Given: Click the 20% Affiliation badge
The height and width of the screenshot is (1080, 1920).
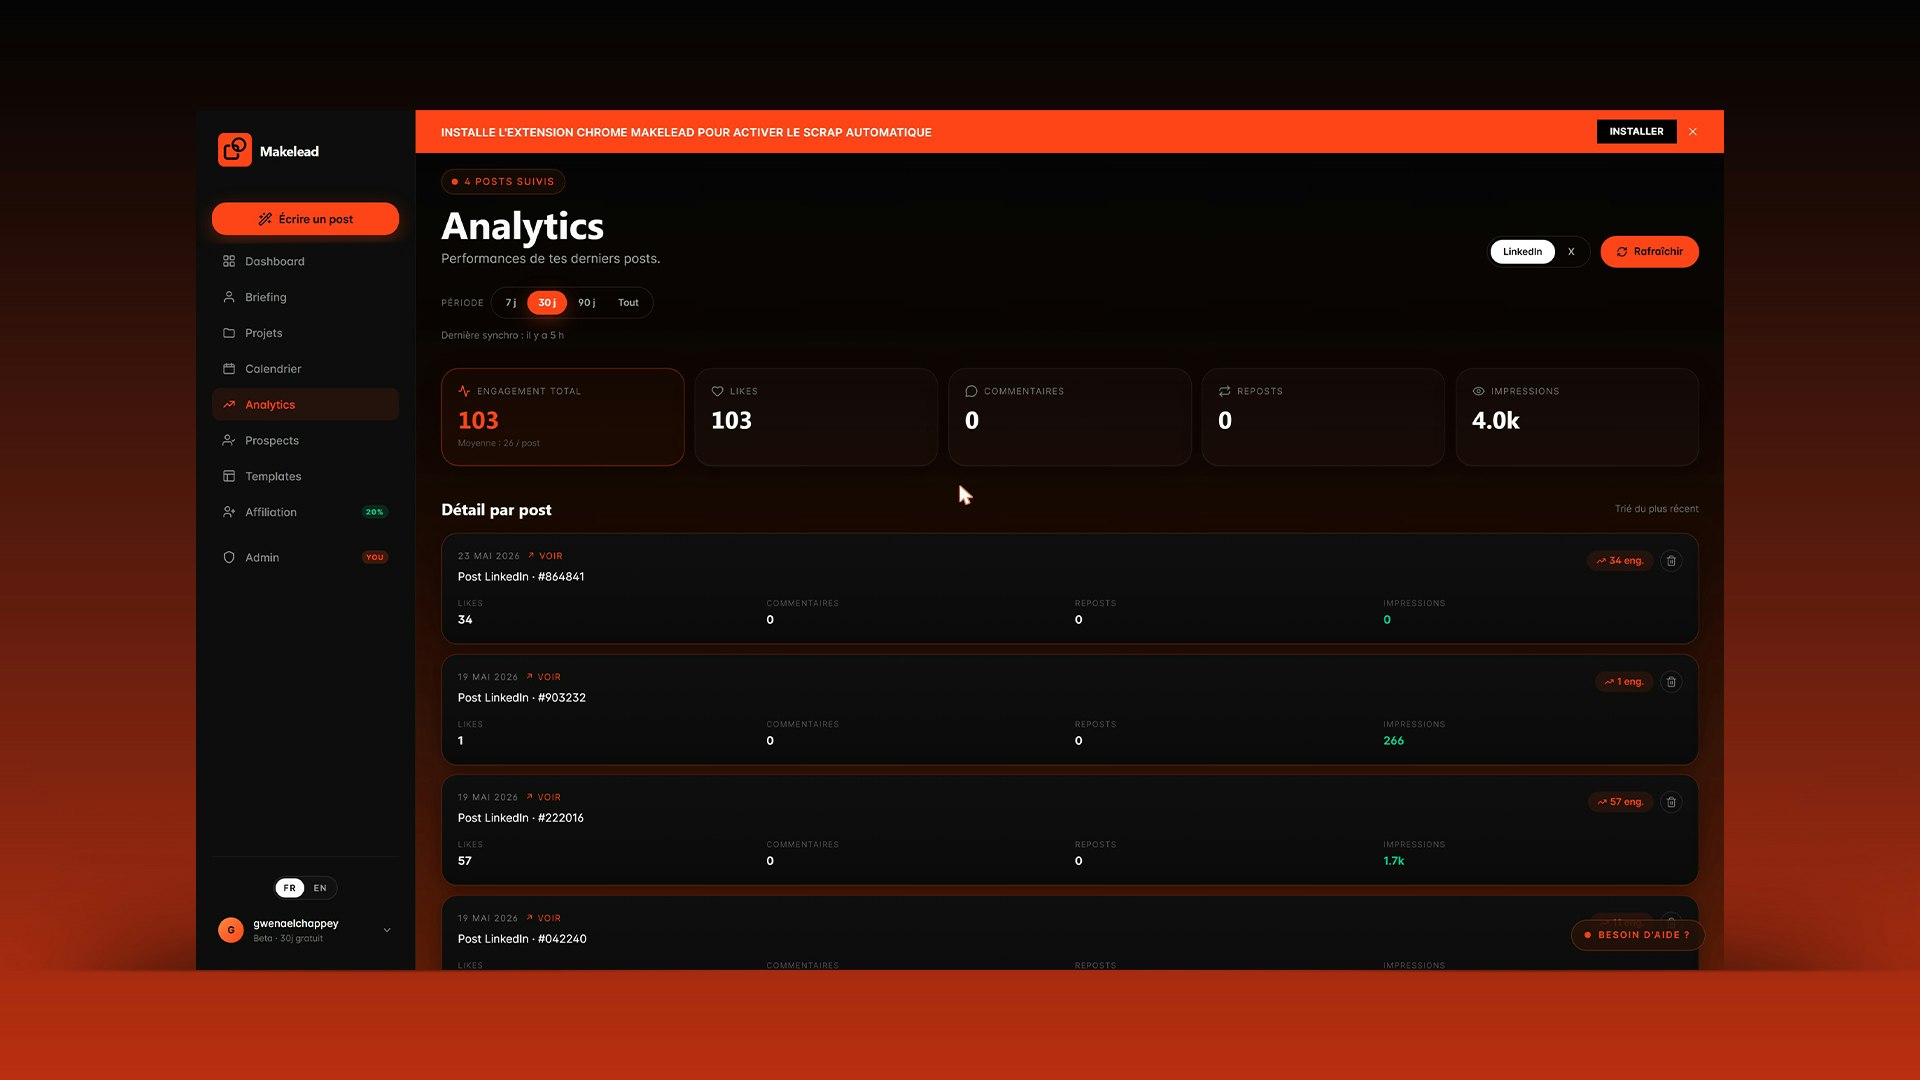Looking at the screenshot, I should [374, 512].
